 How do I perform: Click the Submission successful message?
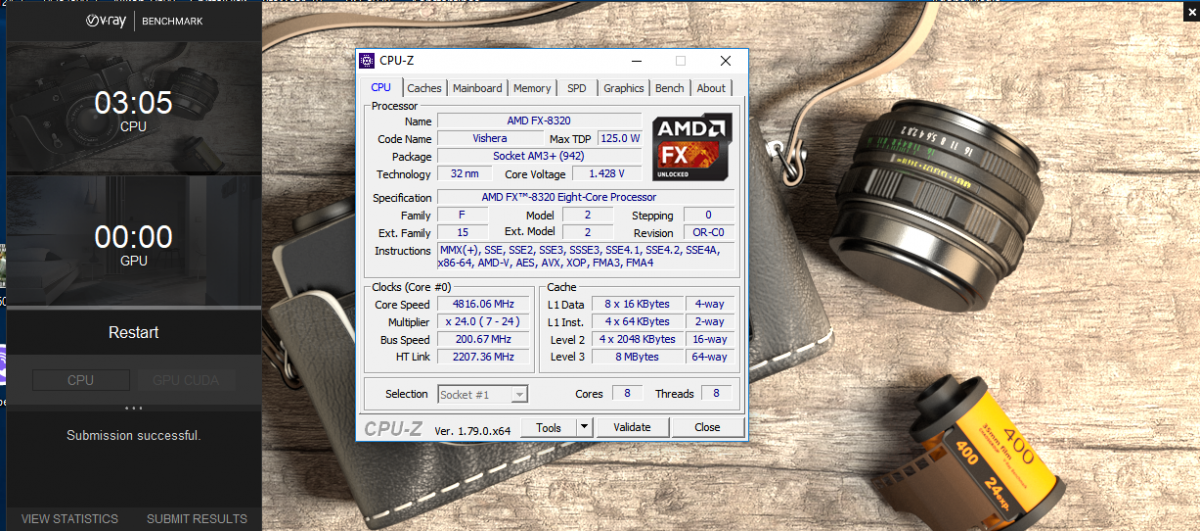(x=133, y=435)
